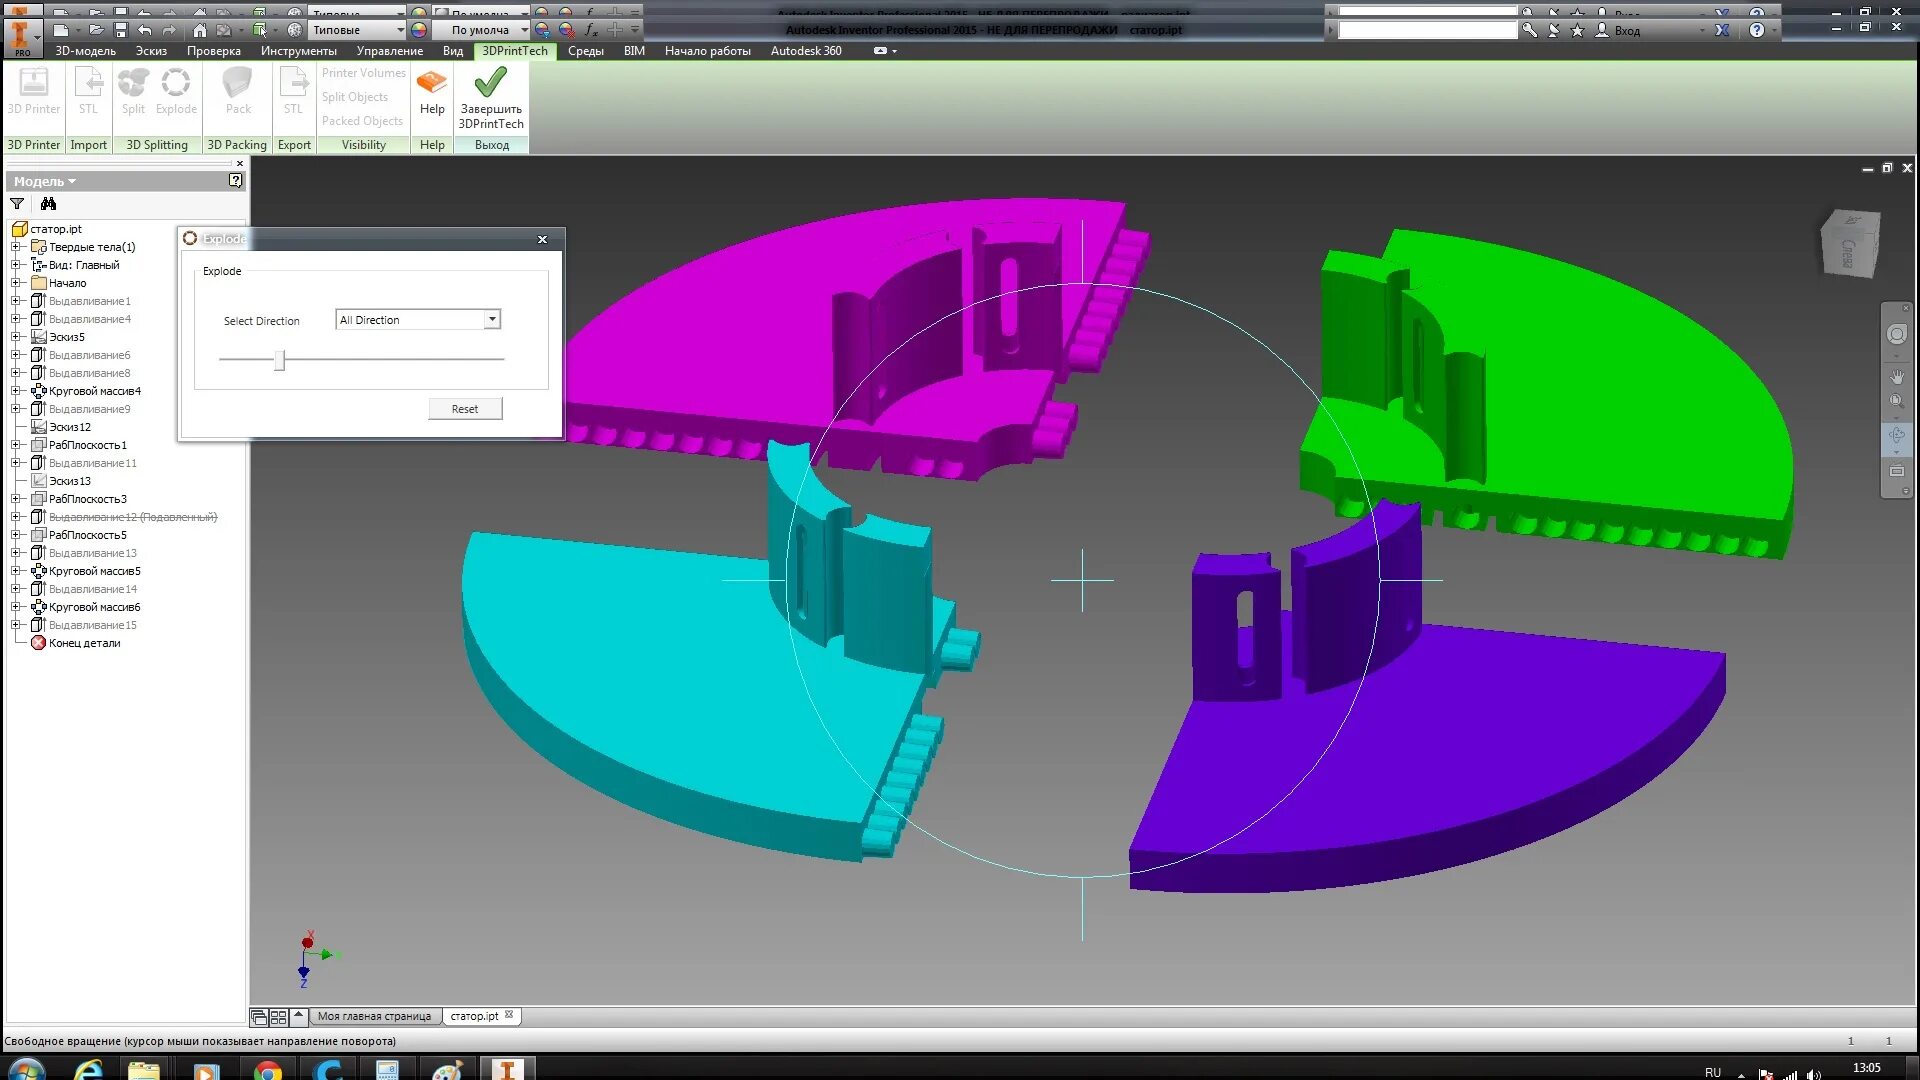1920x1080 pixels.
Task: Click the Help book icon in ribbon
Action: click(432, 83)
